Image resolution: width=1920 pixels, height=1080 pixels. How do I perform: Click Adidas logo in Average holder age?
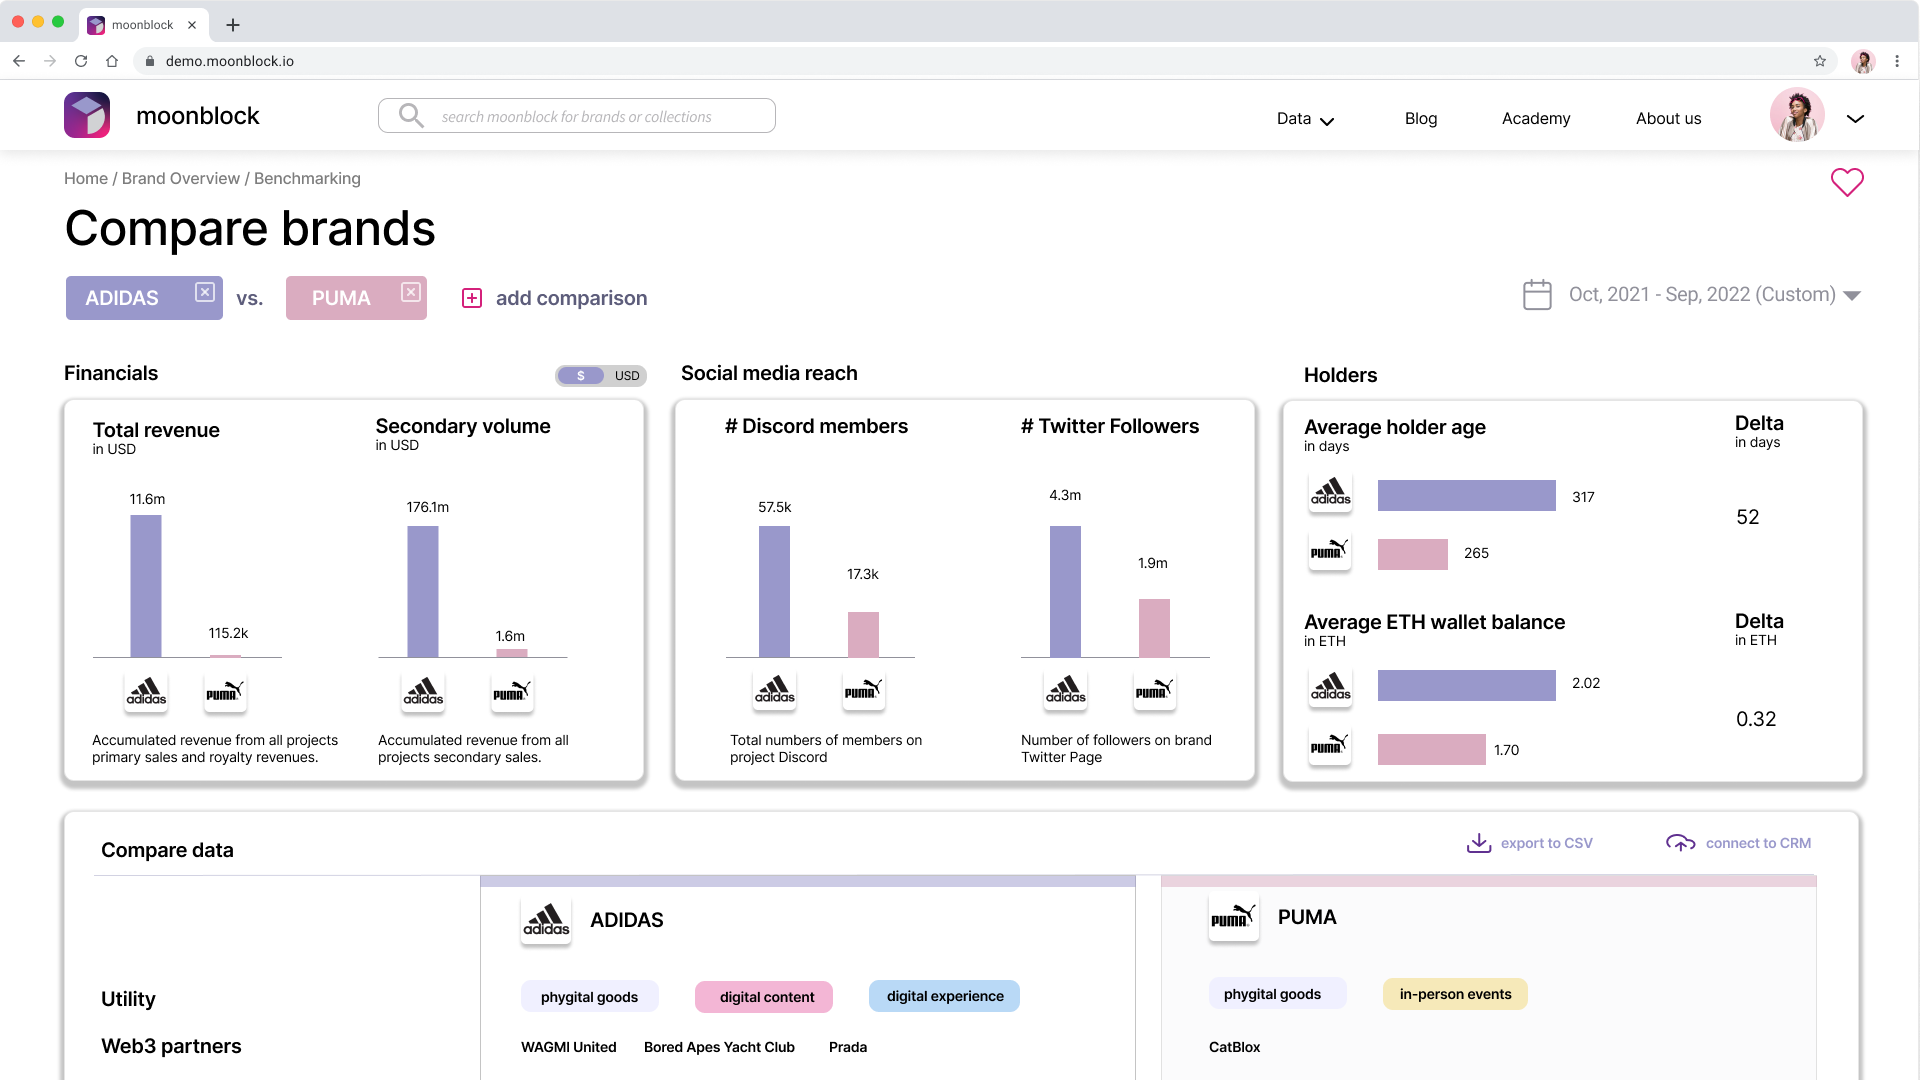[1330, 493]
